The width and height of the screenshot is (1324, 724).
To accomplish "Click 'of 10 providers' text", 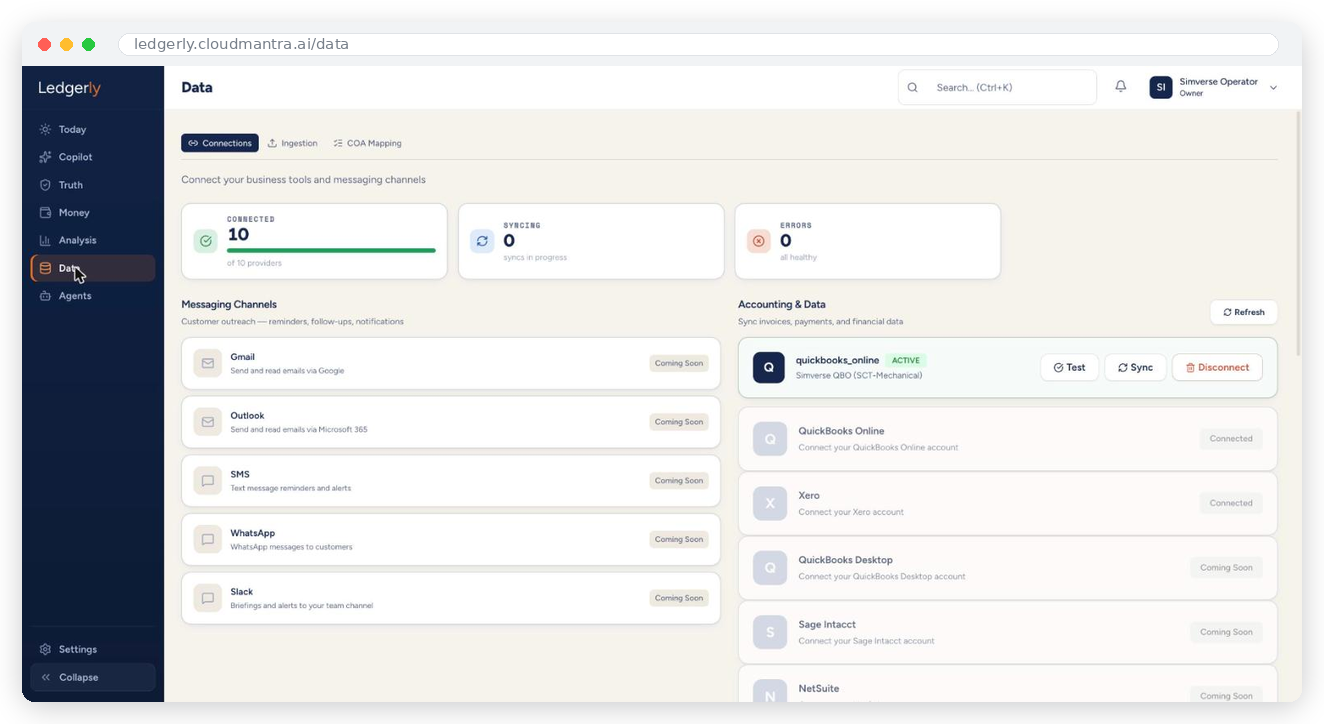I will pyautogui.click(x=254, y=263).
